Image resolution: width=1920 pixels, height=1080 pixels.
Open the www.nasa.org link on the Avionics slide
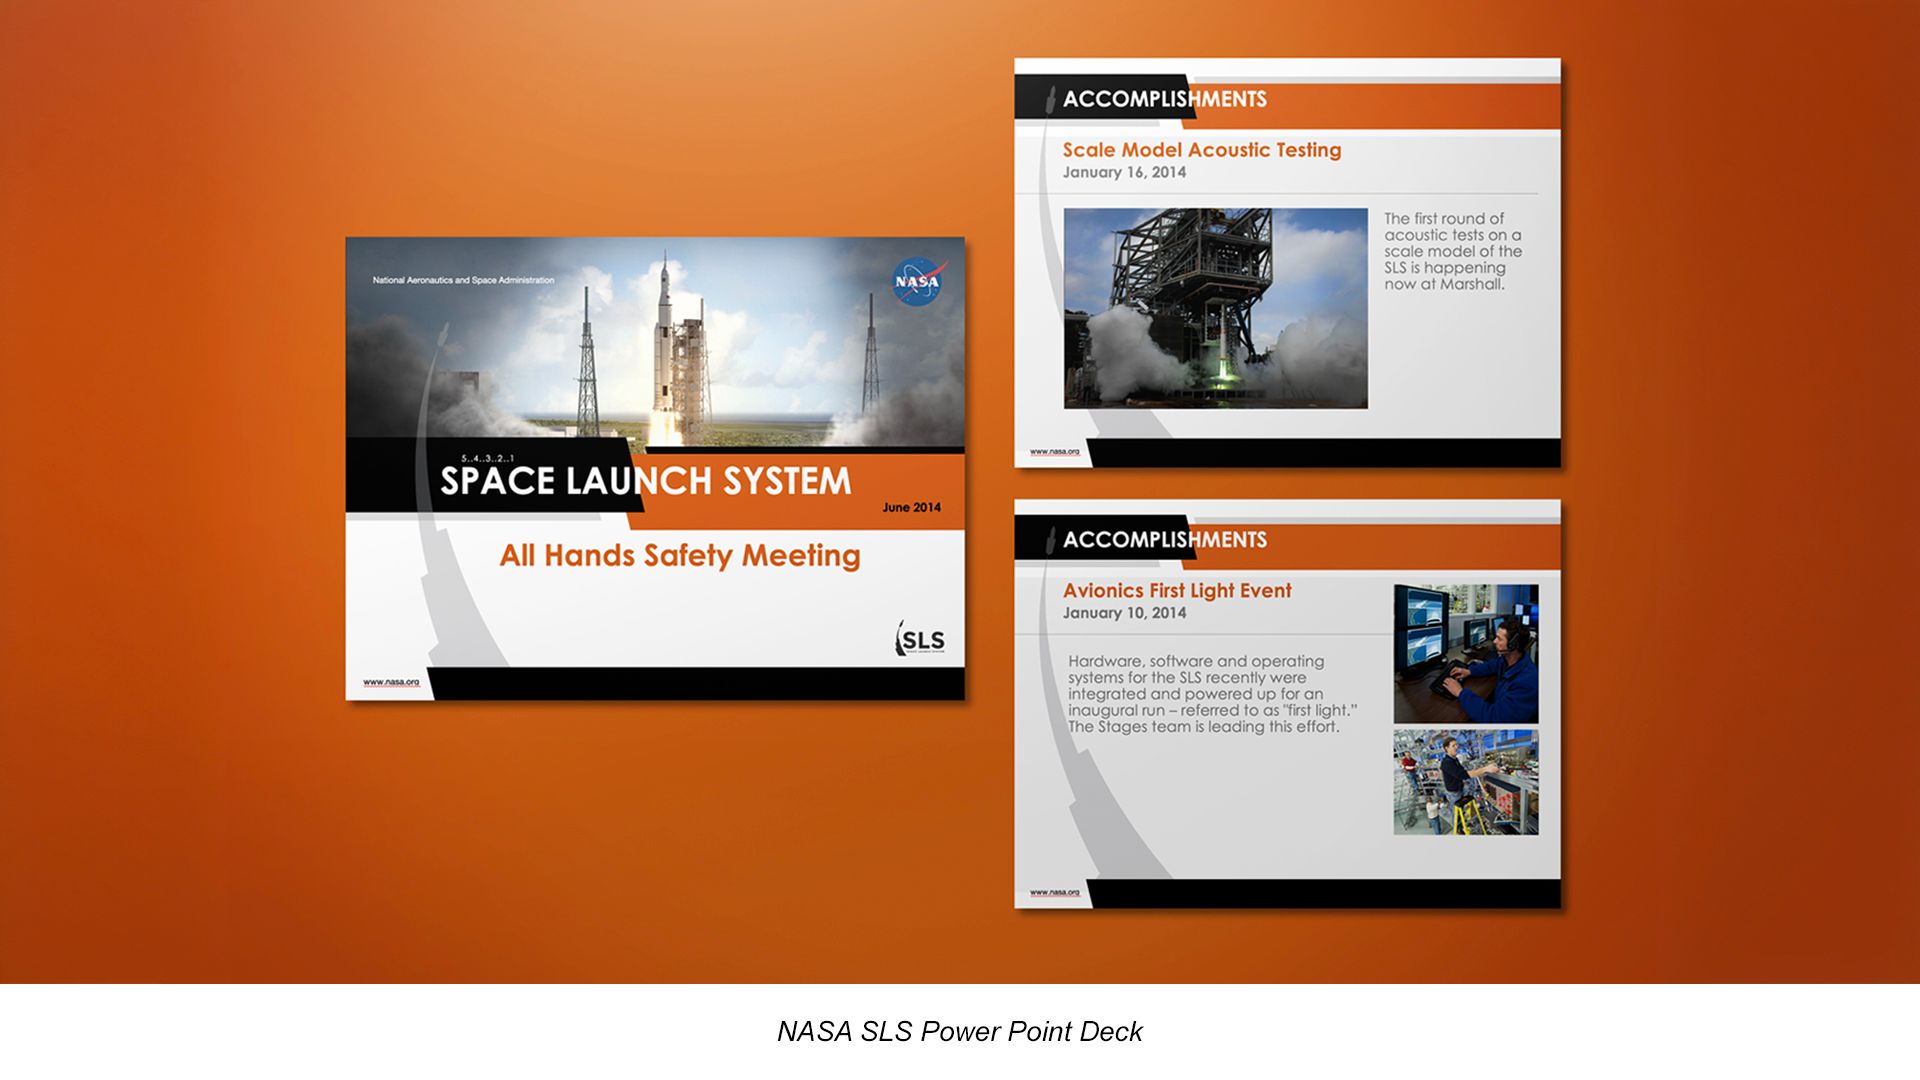[x=1055, y=892]
